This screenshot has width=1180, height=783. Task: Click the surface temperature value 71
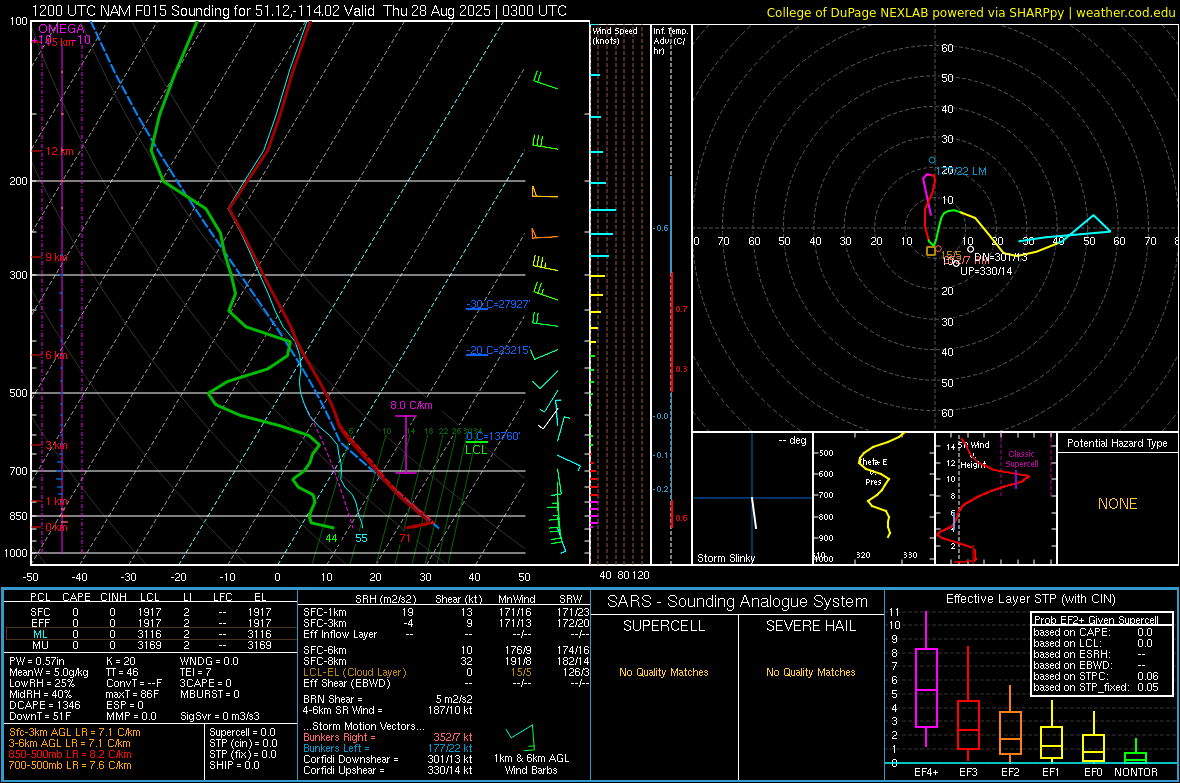(405, 538)
